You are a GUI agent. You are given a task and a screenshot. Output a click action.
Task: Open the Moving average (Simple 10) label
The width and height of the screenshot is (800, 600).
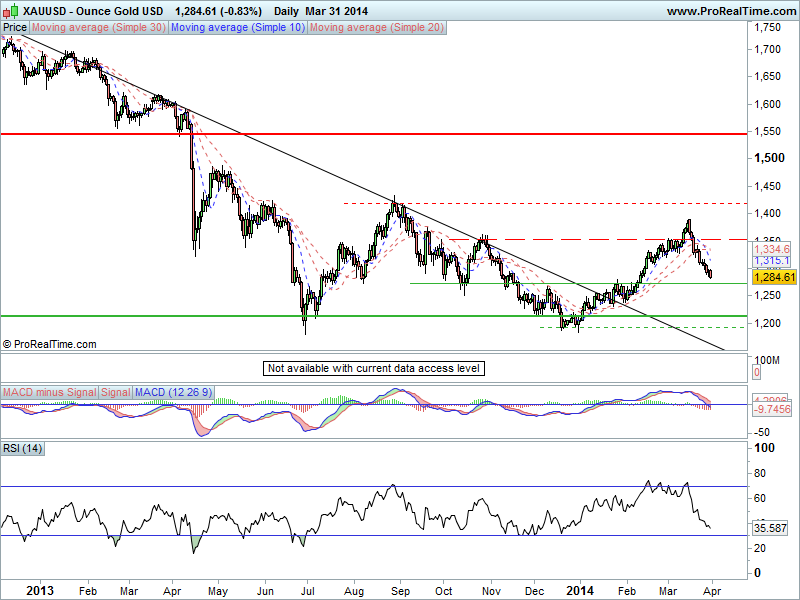point(238,28)
